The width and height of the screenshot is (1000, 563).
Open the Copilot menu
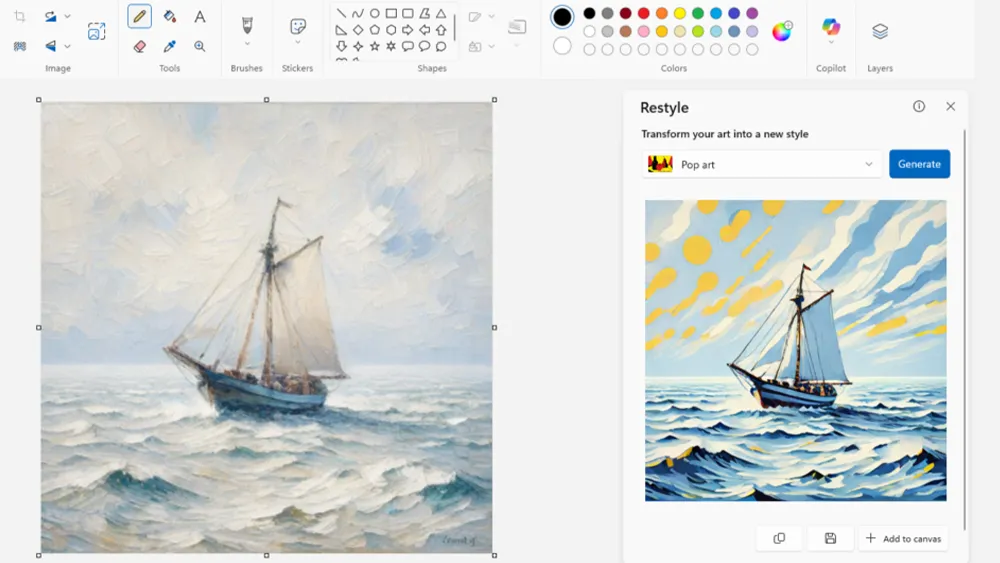[x=831, y=31]
